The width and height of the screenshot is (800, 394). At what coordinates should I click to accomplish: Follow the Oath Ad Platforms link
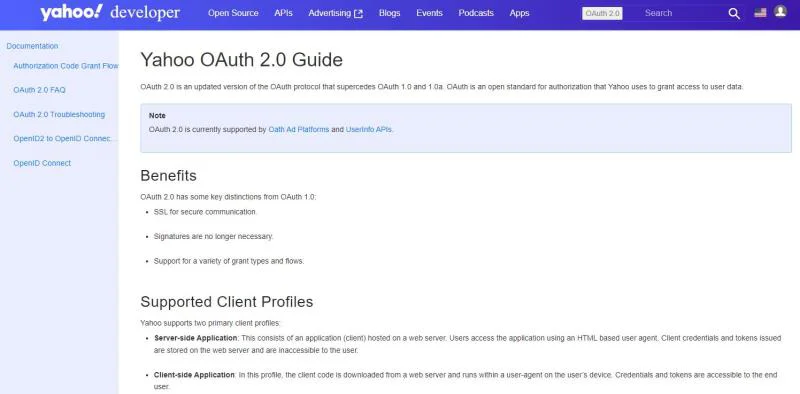(298, 130)
